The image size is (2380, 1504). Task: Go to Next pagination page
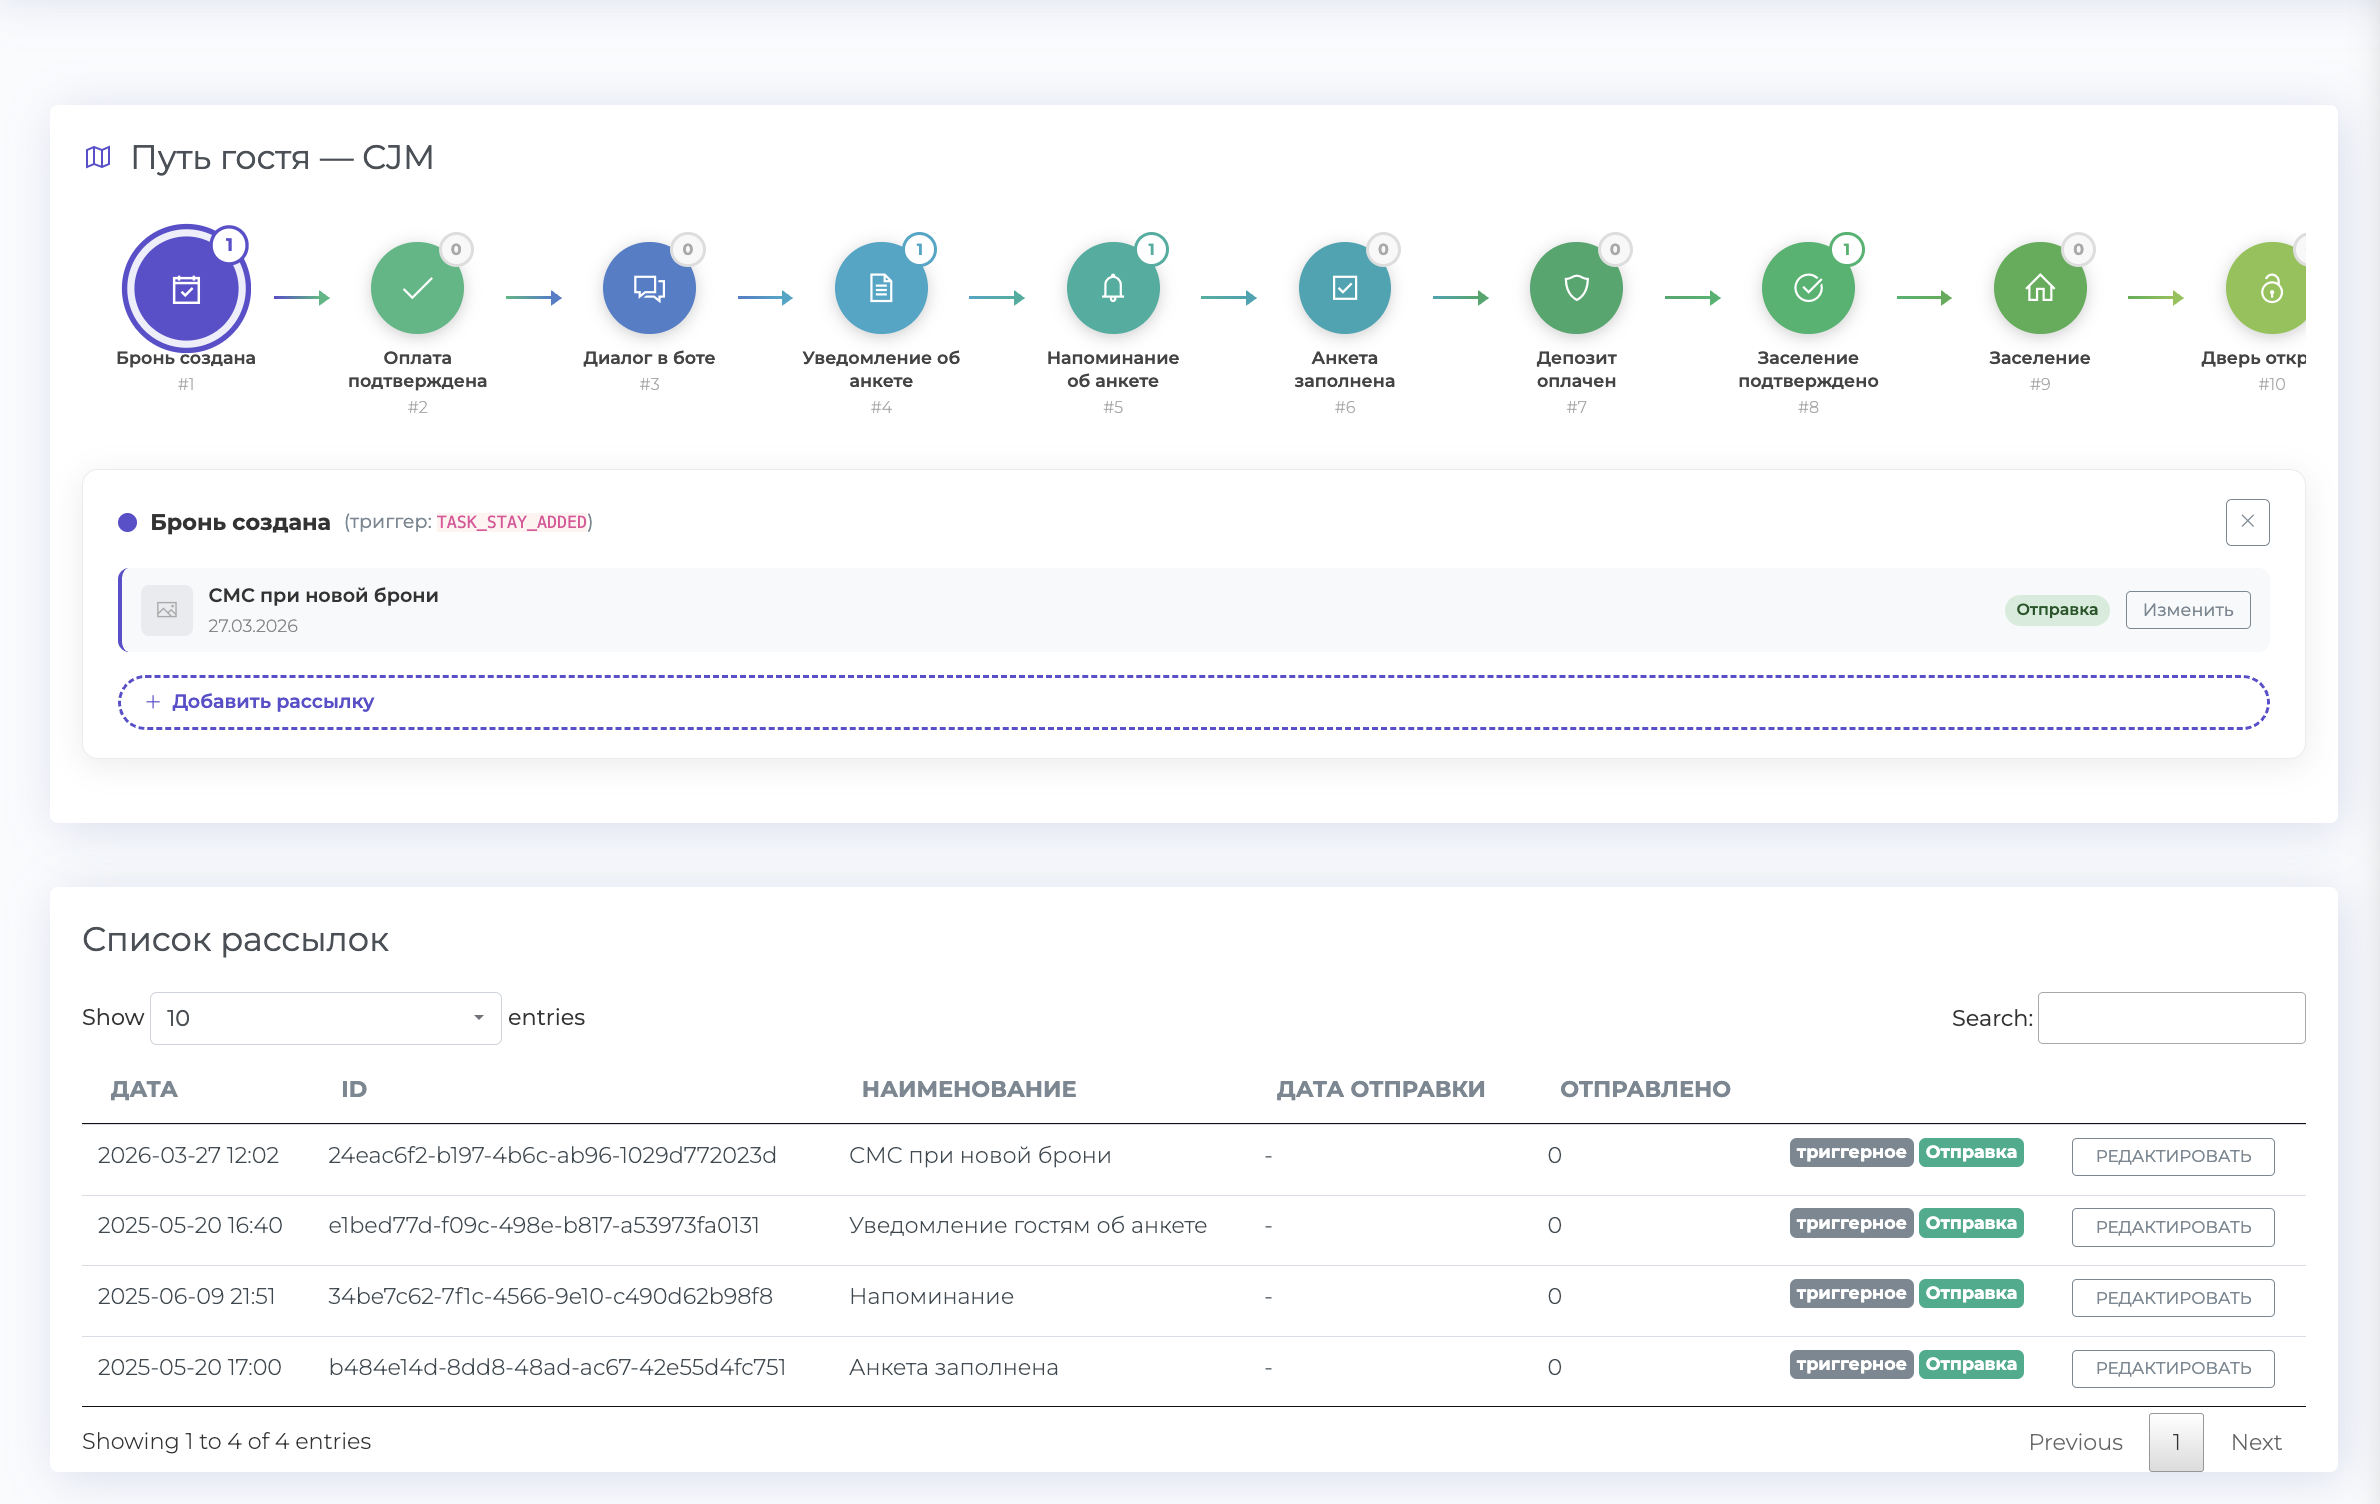pos(2255,1442)
